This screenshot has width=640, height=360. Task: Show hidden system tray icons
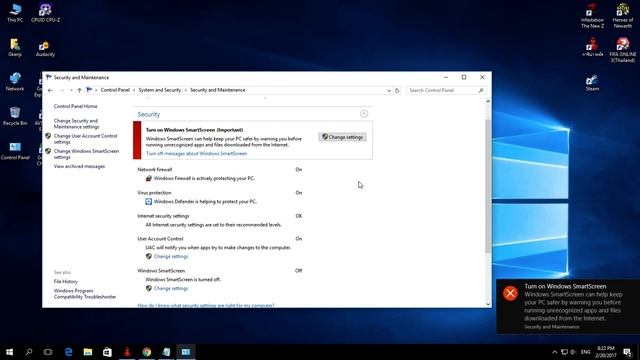point(554,352)
